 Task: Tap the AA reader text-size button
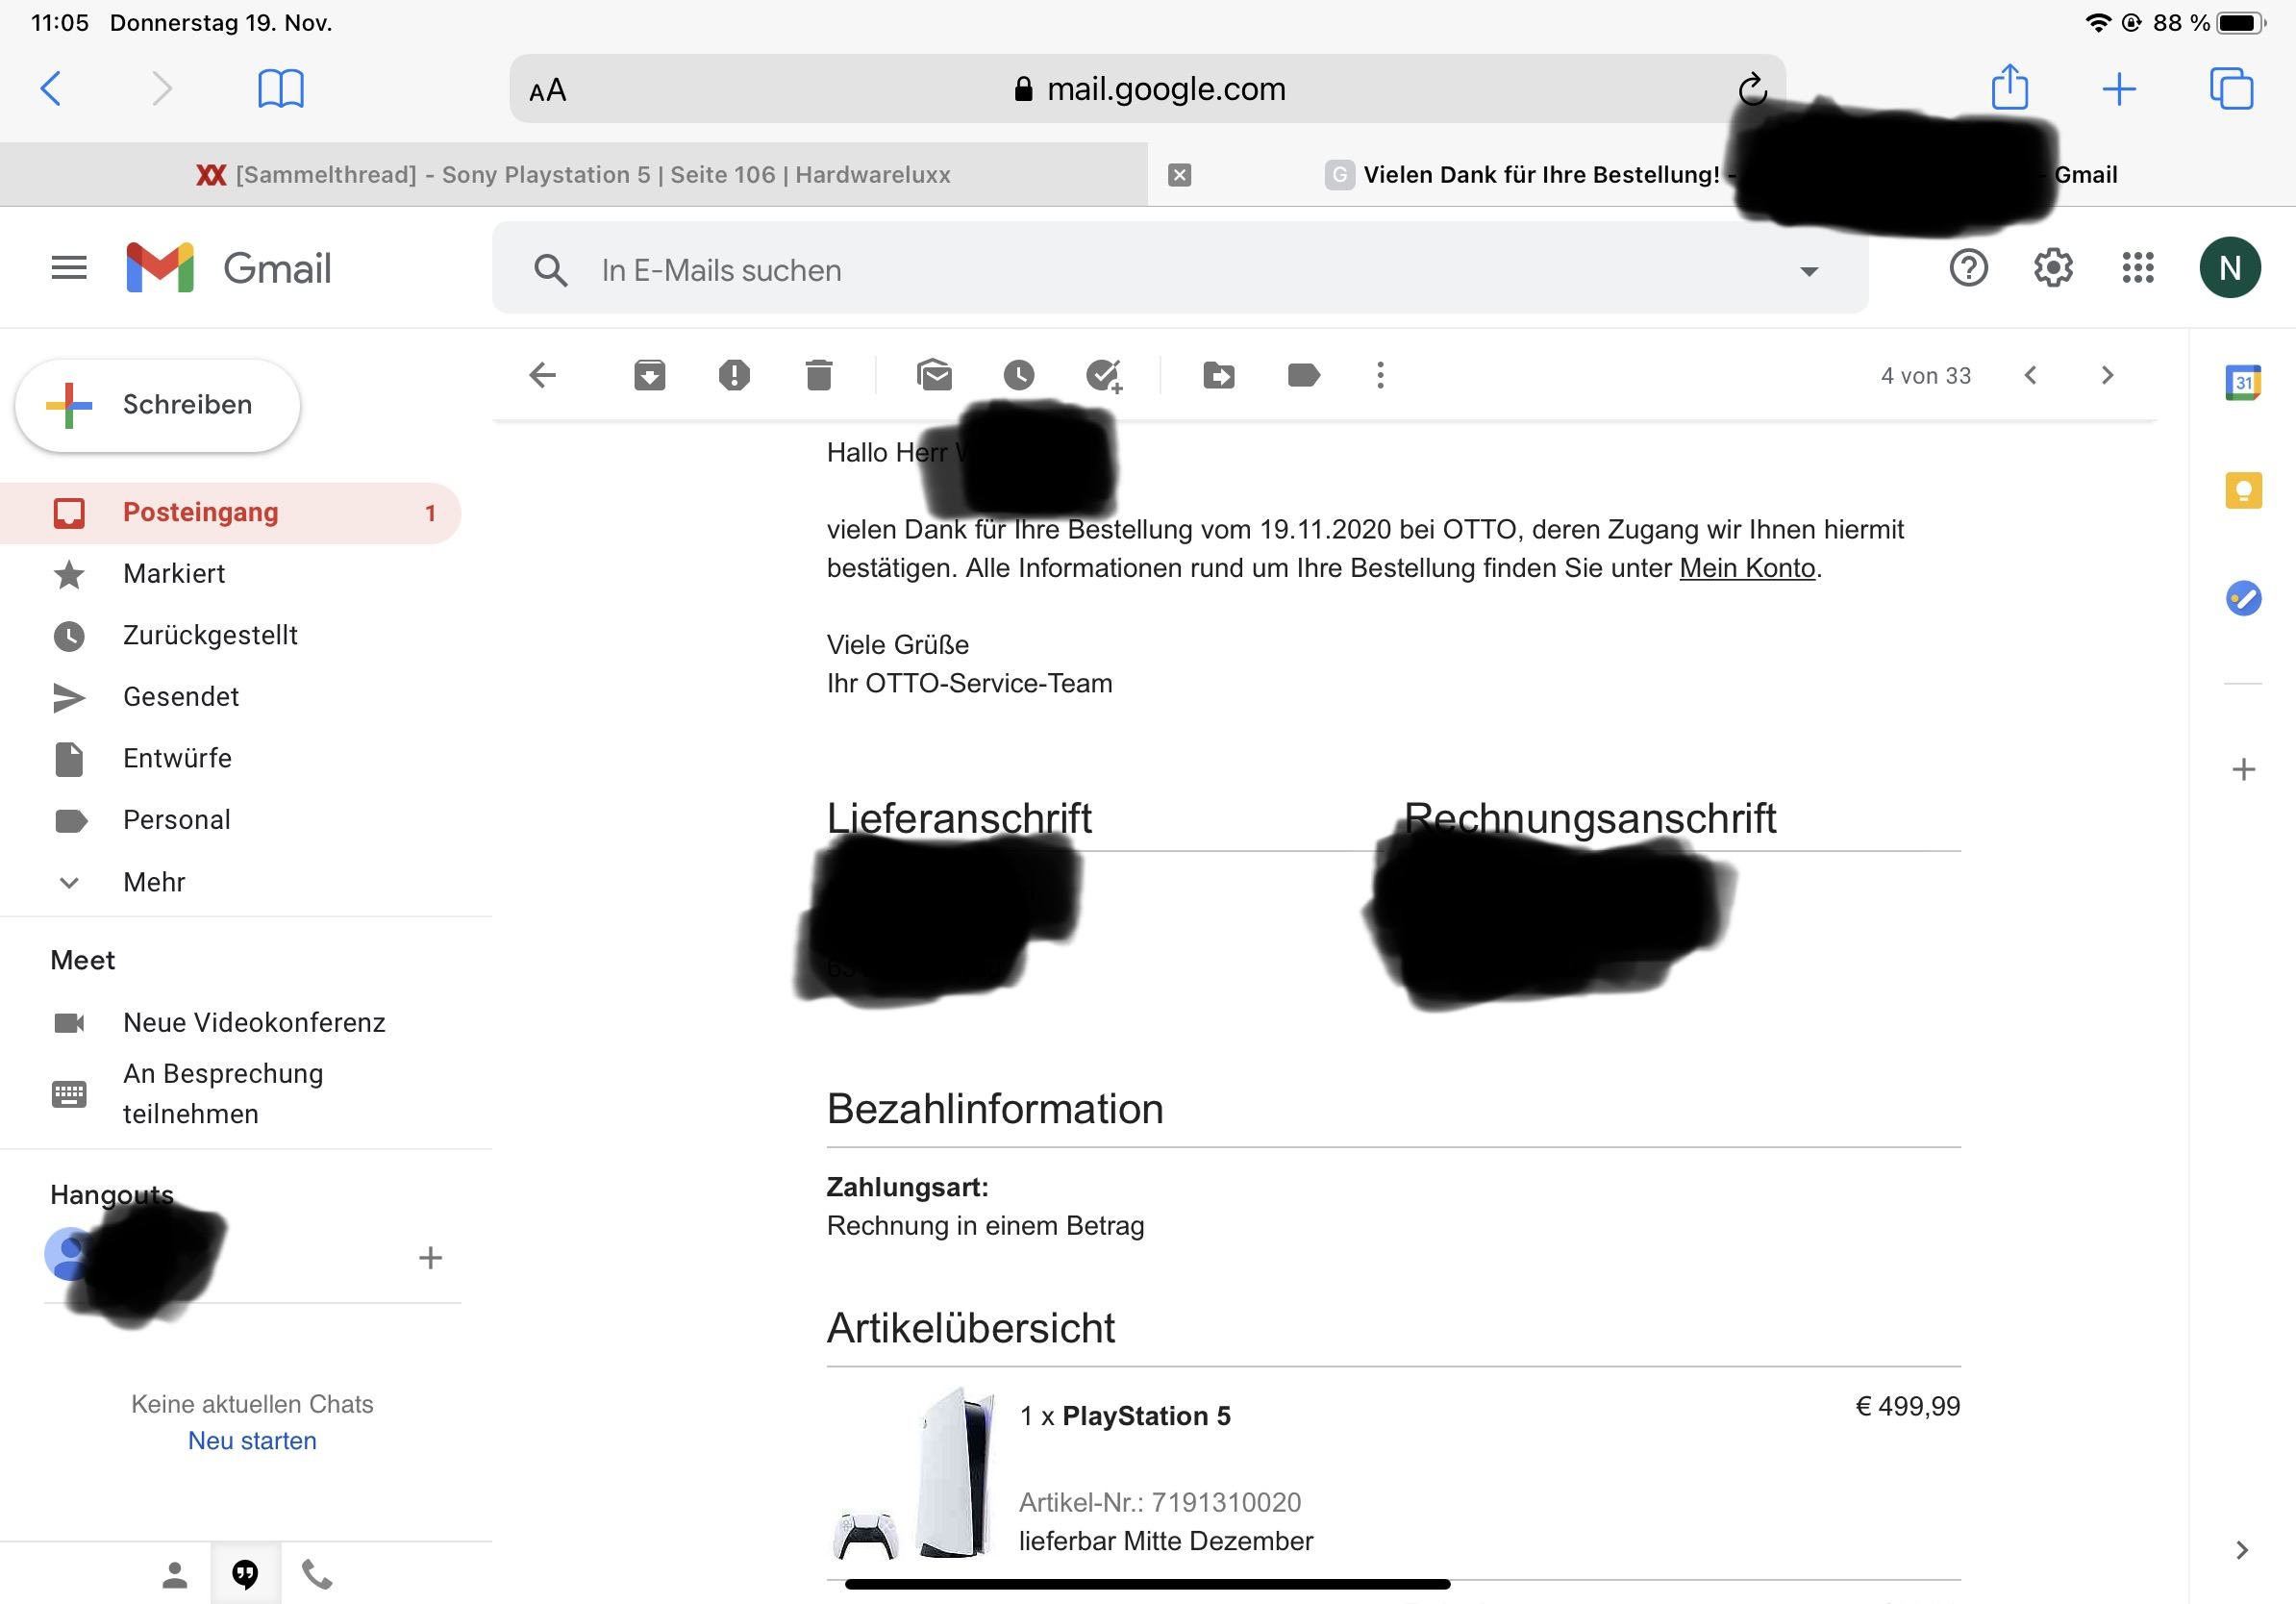[x=547, y=91]
